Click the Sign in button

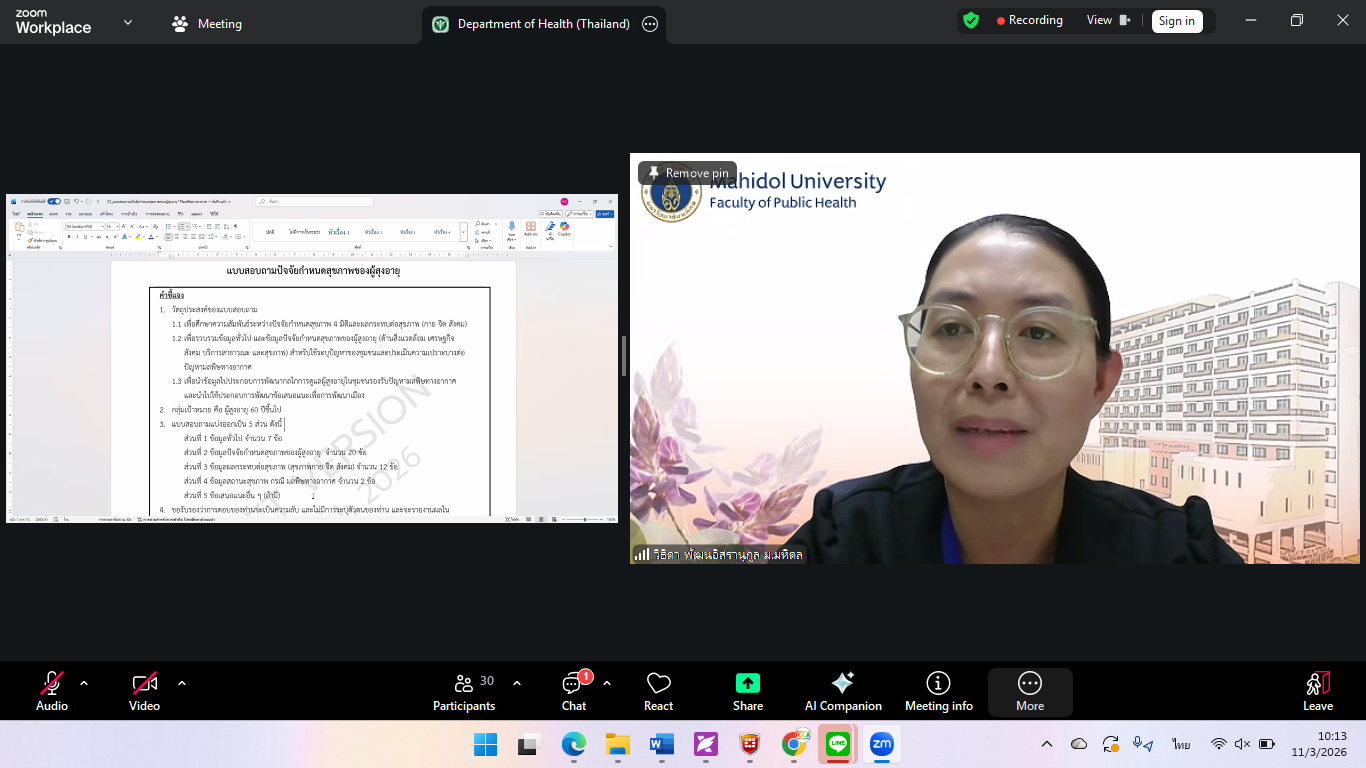click(1176, 21)
